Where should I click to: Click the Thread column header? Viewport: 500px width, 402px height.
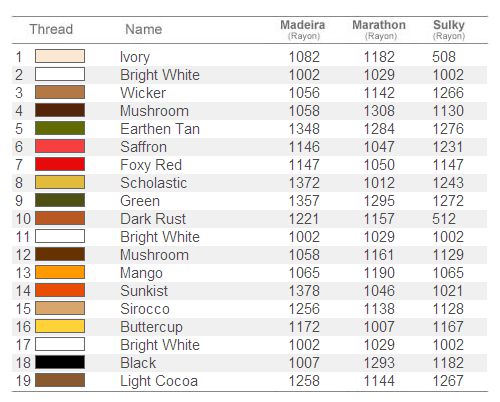pos(51,29)
